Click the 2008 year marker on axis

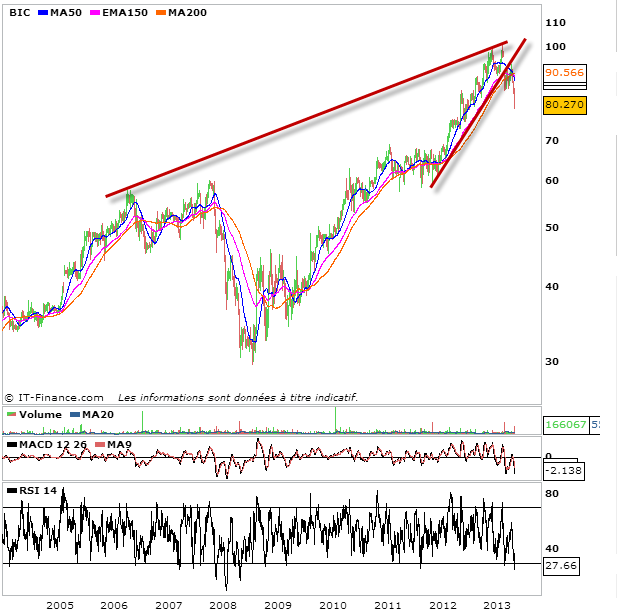coord(222,606)
